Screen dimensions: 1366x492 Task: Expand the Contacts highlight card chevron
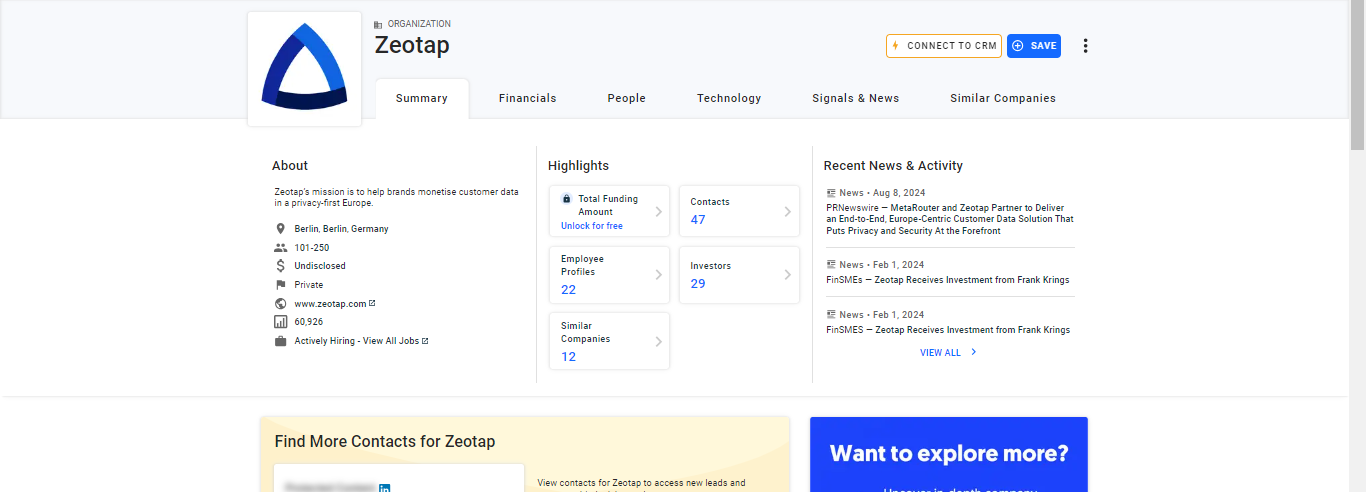pyautogui.click(x=787, y=211)
